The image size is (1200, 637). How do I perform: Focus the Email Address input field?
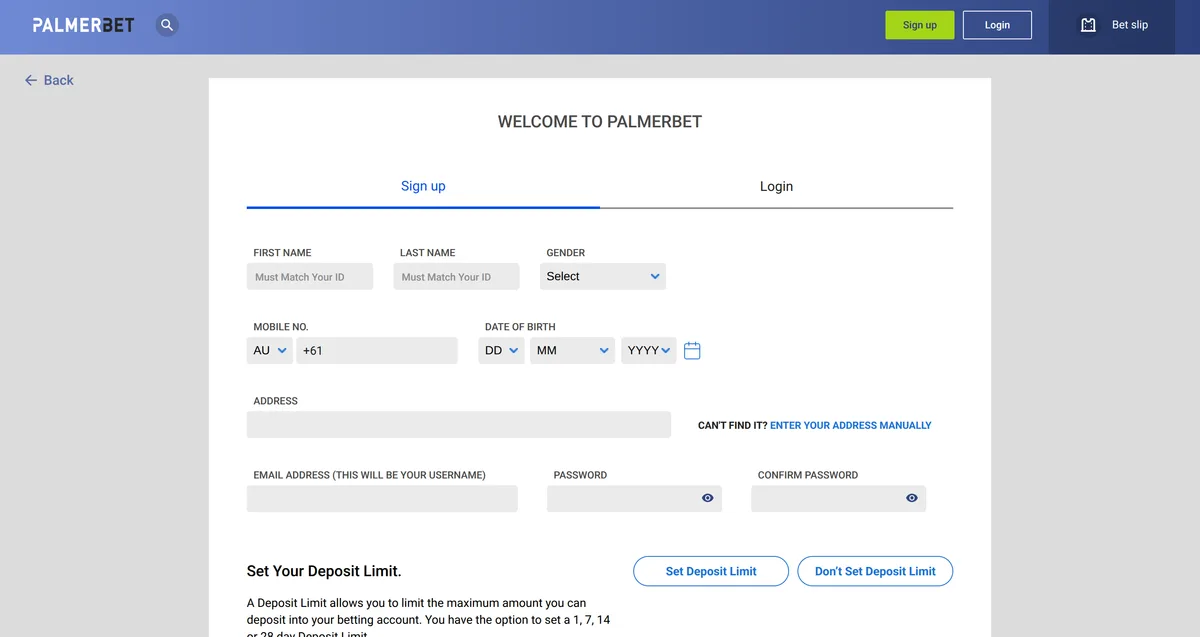point(382,499)
